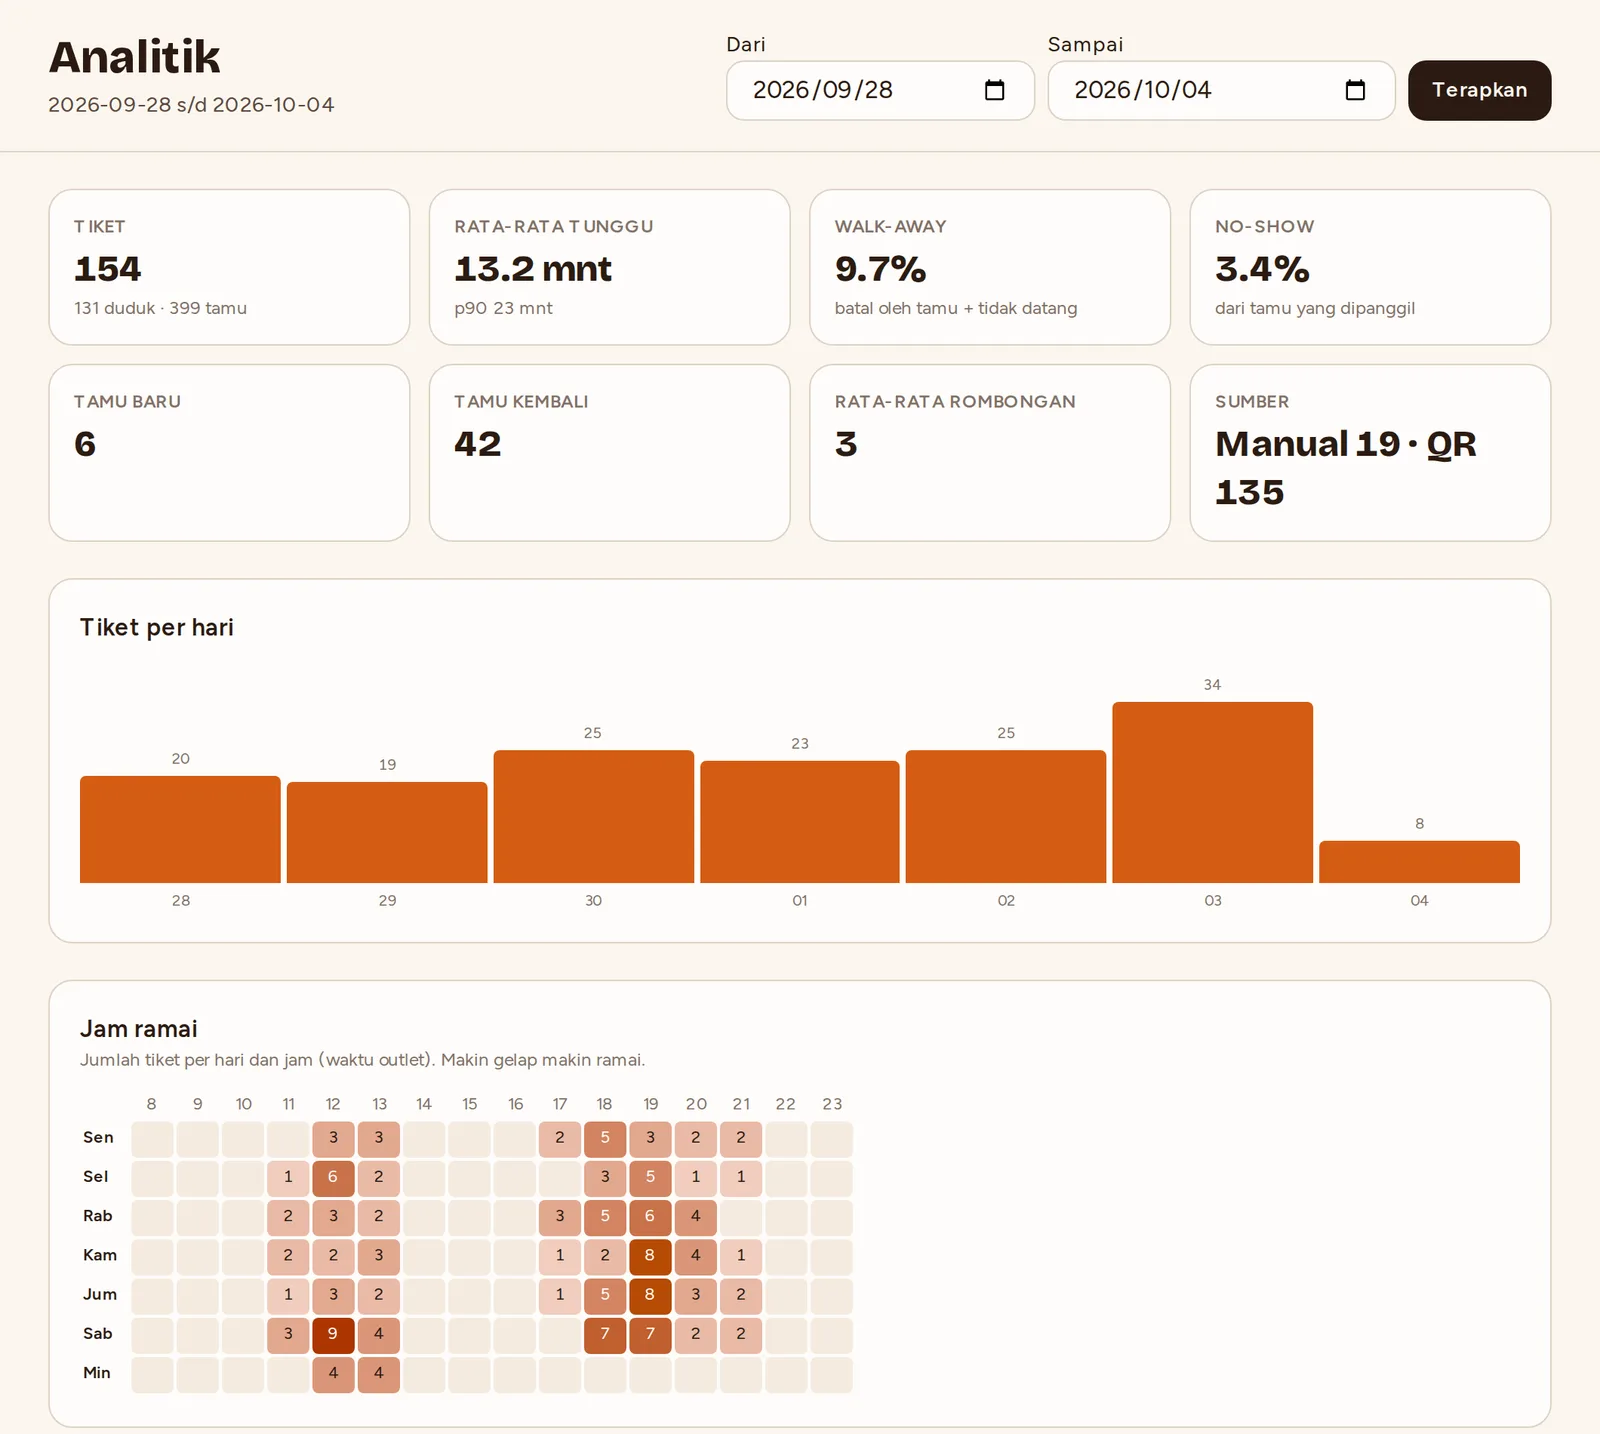Viewport: 1600px width, 1434px height.
Task: Click the Rata-rata Tunggu value 13.2 mnt
Action: pos(533,269)
